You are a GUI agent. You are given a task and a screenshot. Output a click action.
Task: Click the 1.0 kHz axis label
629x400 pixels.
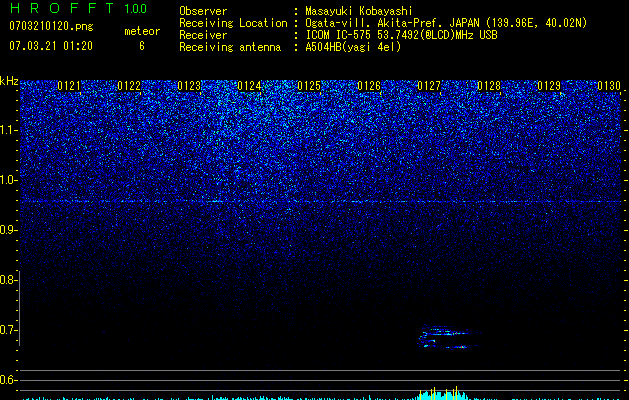tap(8, 180)
